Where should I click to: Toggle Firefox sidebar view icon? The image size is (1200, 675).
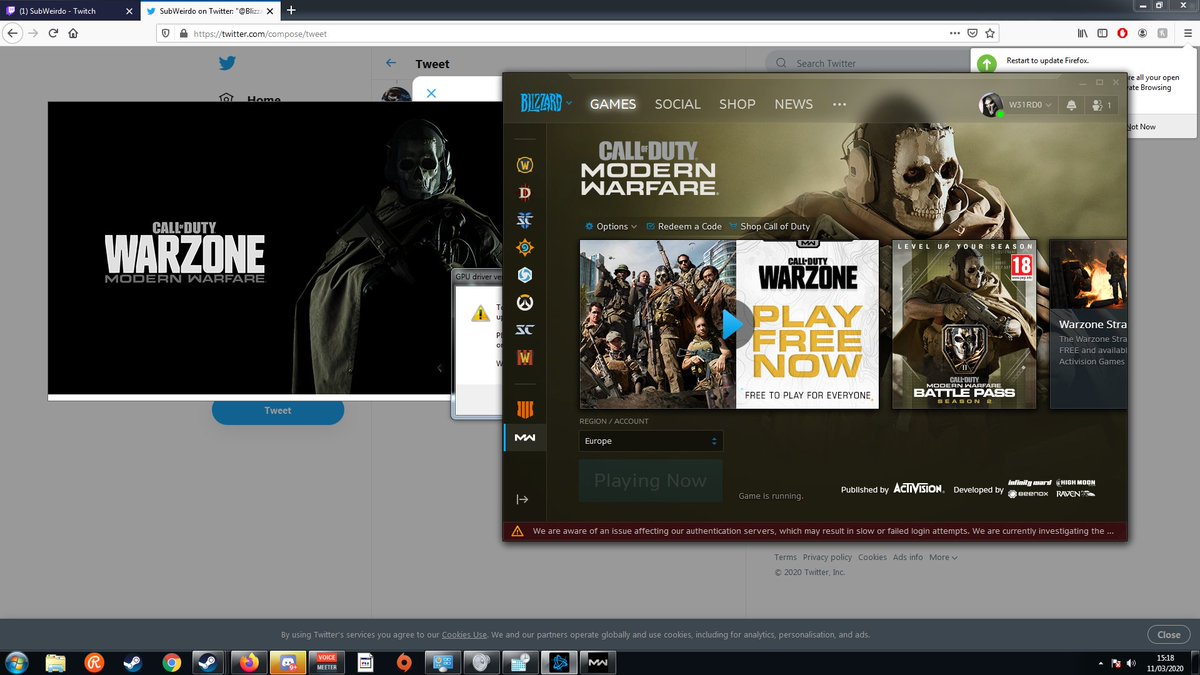tap(1102, 33)
